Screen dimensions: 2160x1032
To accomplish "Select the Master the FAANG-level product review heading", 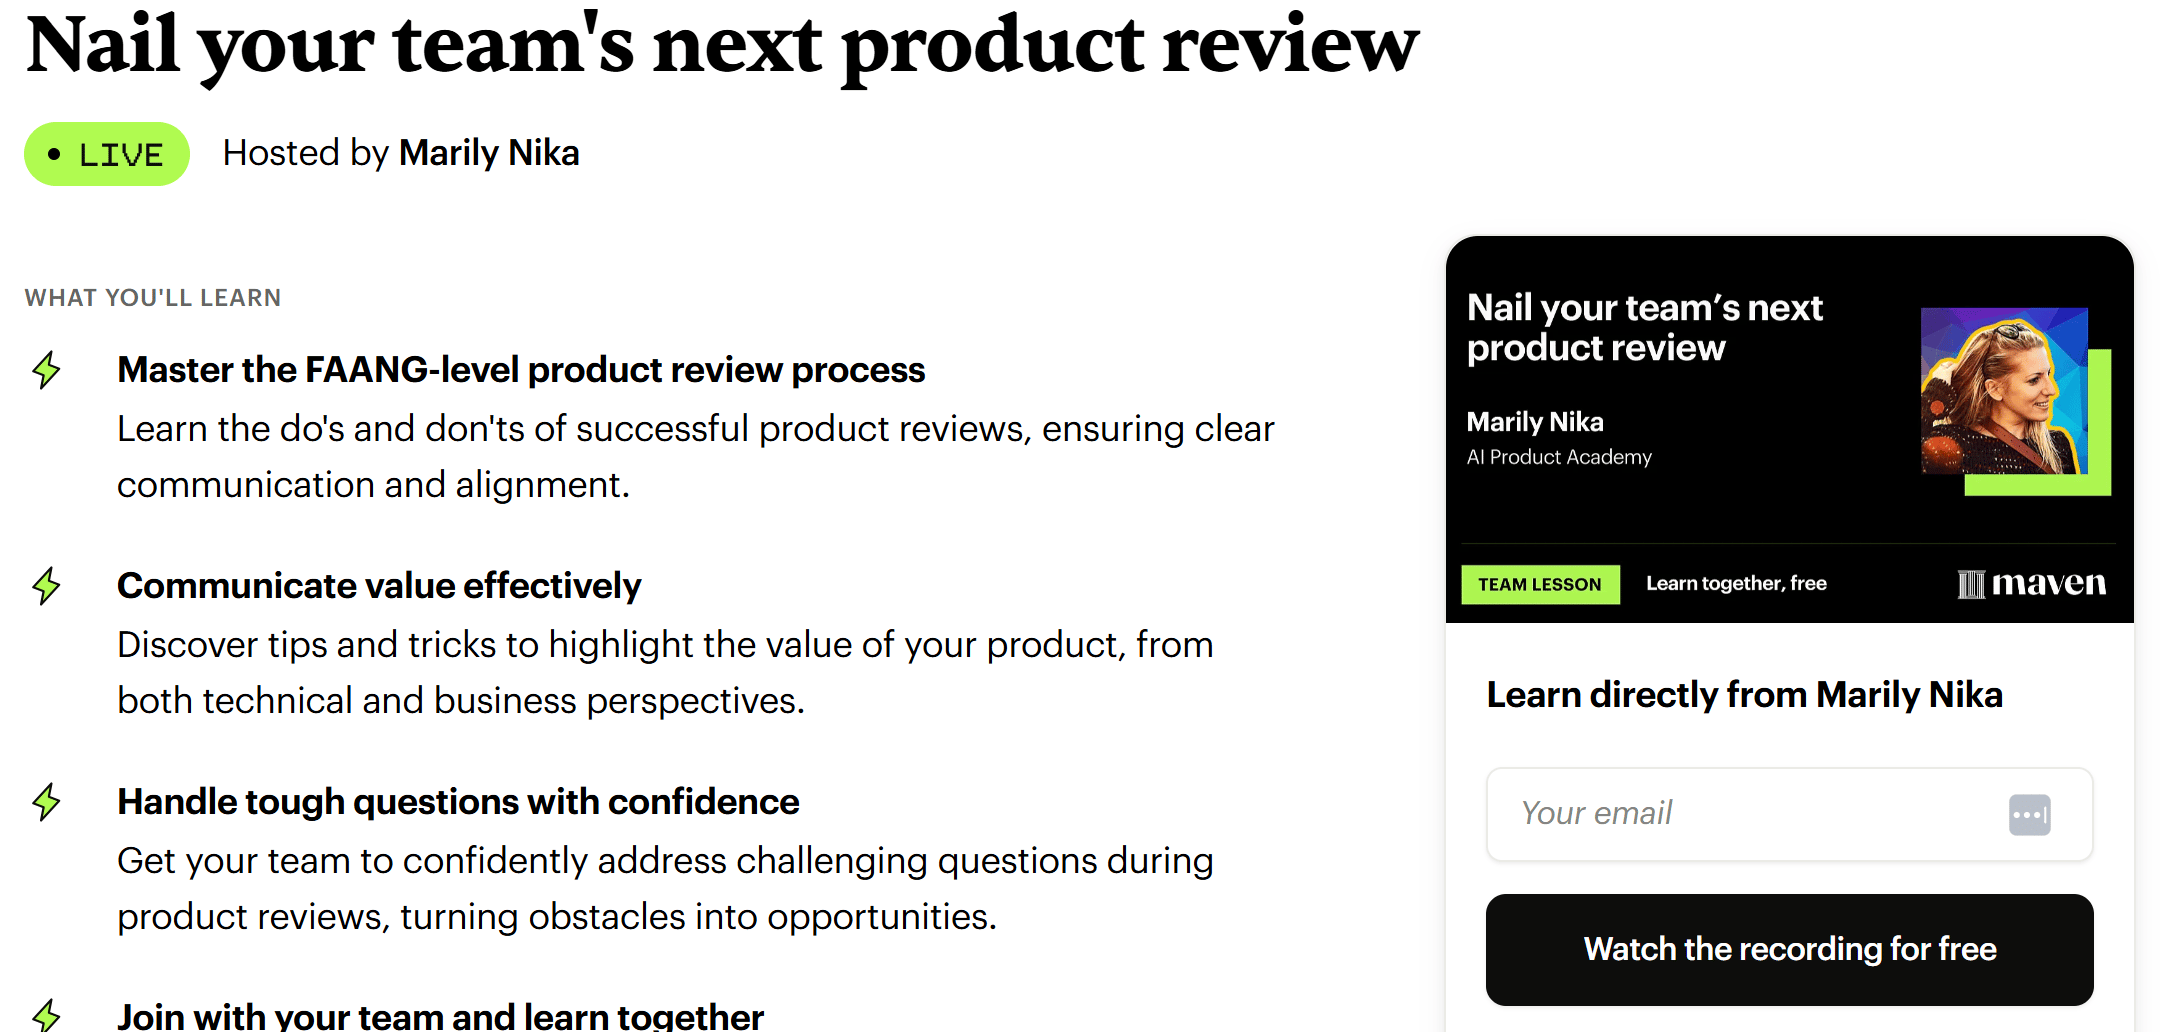I will tap(521, 370).
